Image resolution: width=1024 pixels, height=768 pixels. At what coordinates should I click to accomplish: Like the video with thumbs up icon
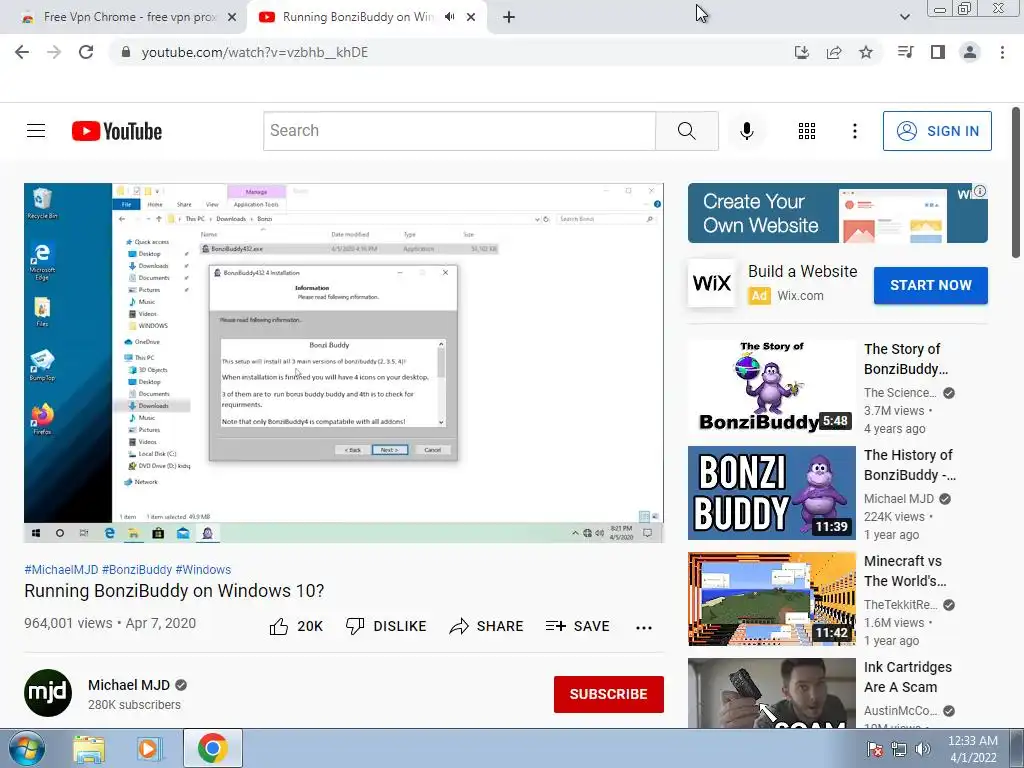coord(279,626)
